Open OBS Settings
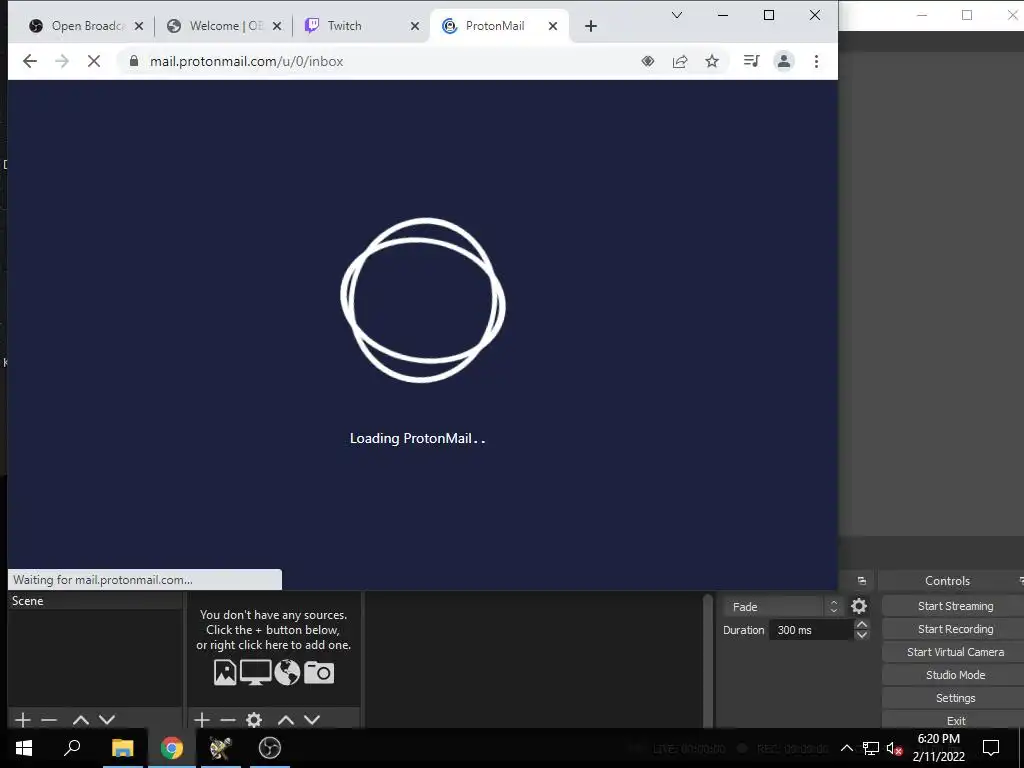 click(x=955, y=697)
